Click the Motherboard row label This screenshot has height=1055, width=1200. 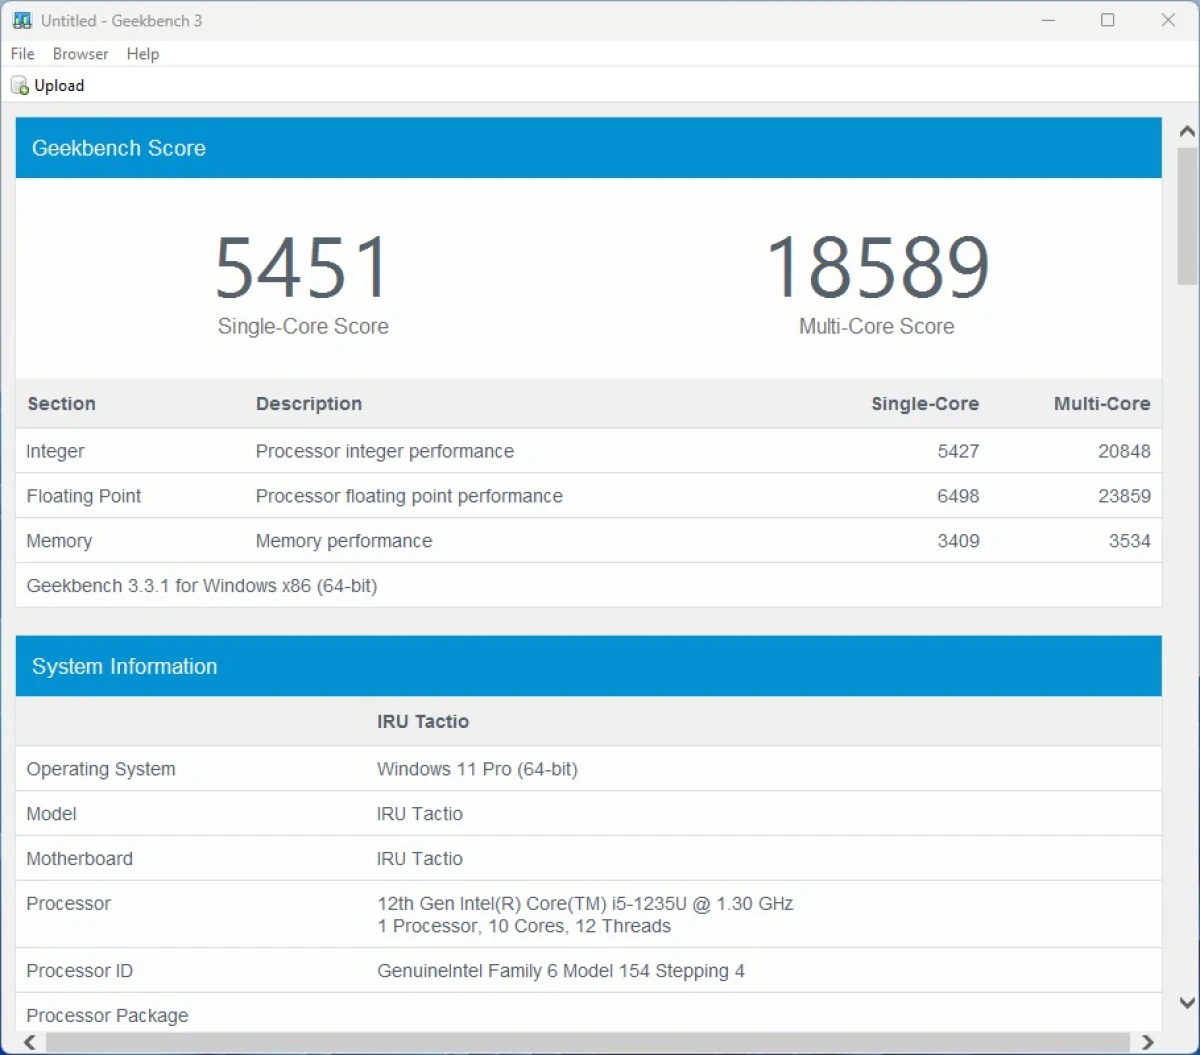[79, 859]
